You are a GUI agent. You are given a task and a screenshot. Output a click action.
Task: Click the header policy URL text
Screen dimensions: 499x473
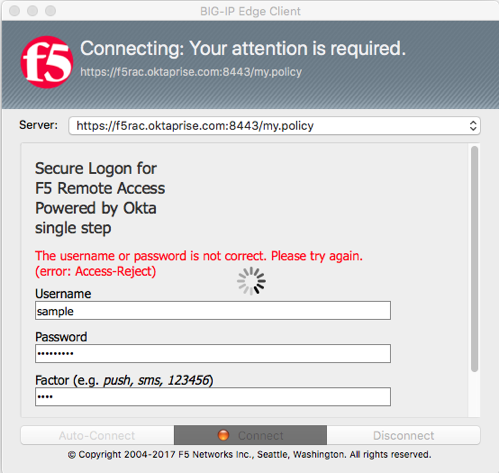(191, 72)
